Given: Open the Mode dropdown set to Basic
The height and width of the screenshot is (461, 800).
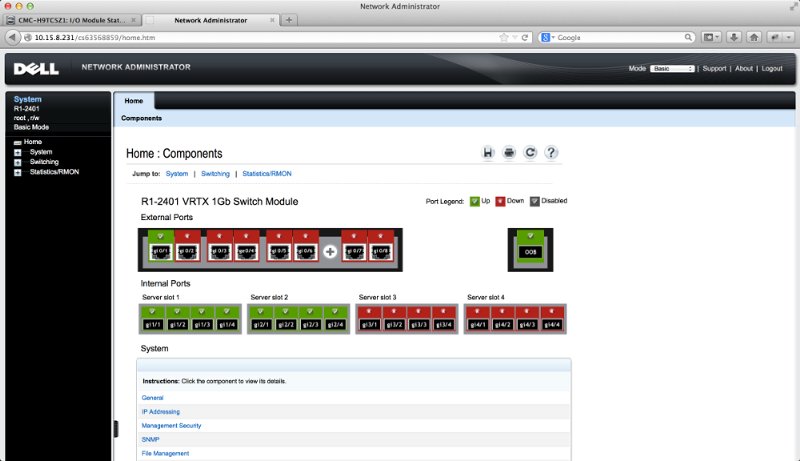Looking at the screenshot, I should click(672, 68).
